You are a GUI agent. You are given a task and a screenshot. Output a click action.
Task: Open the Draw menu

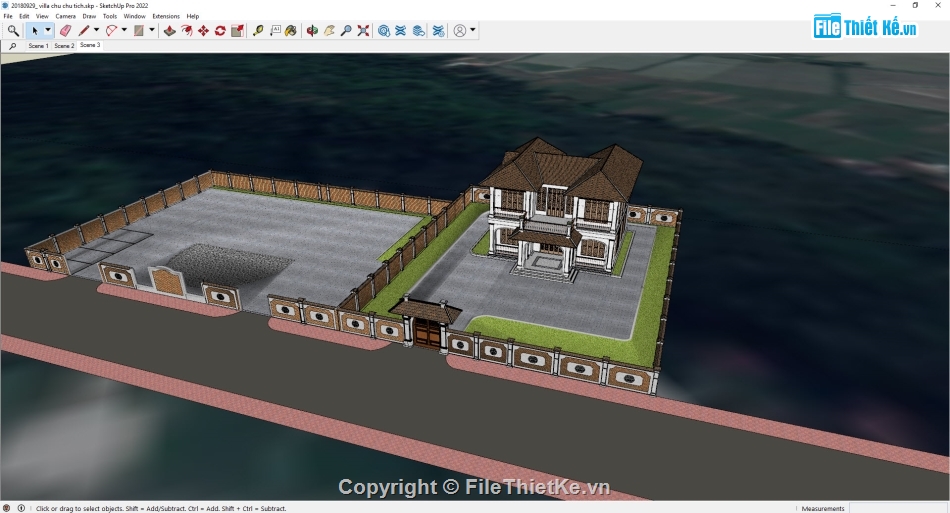pyautogui.click(x=89, y=16)
